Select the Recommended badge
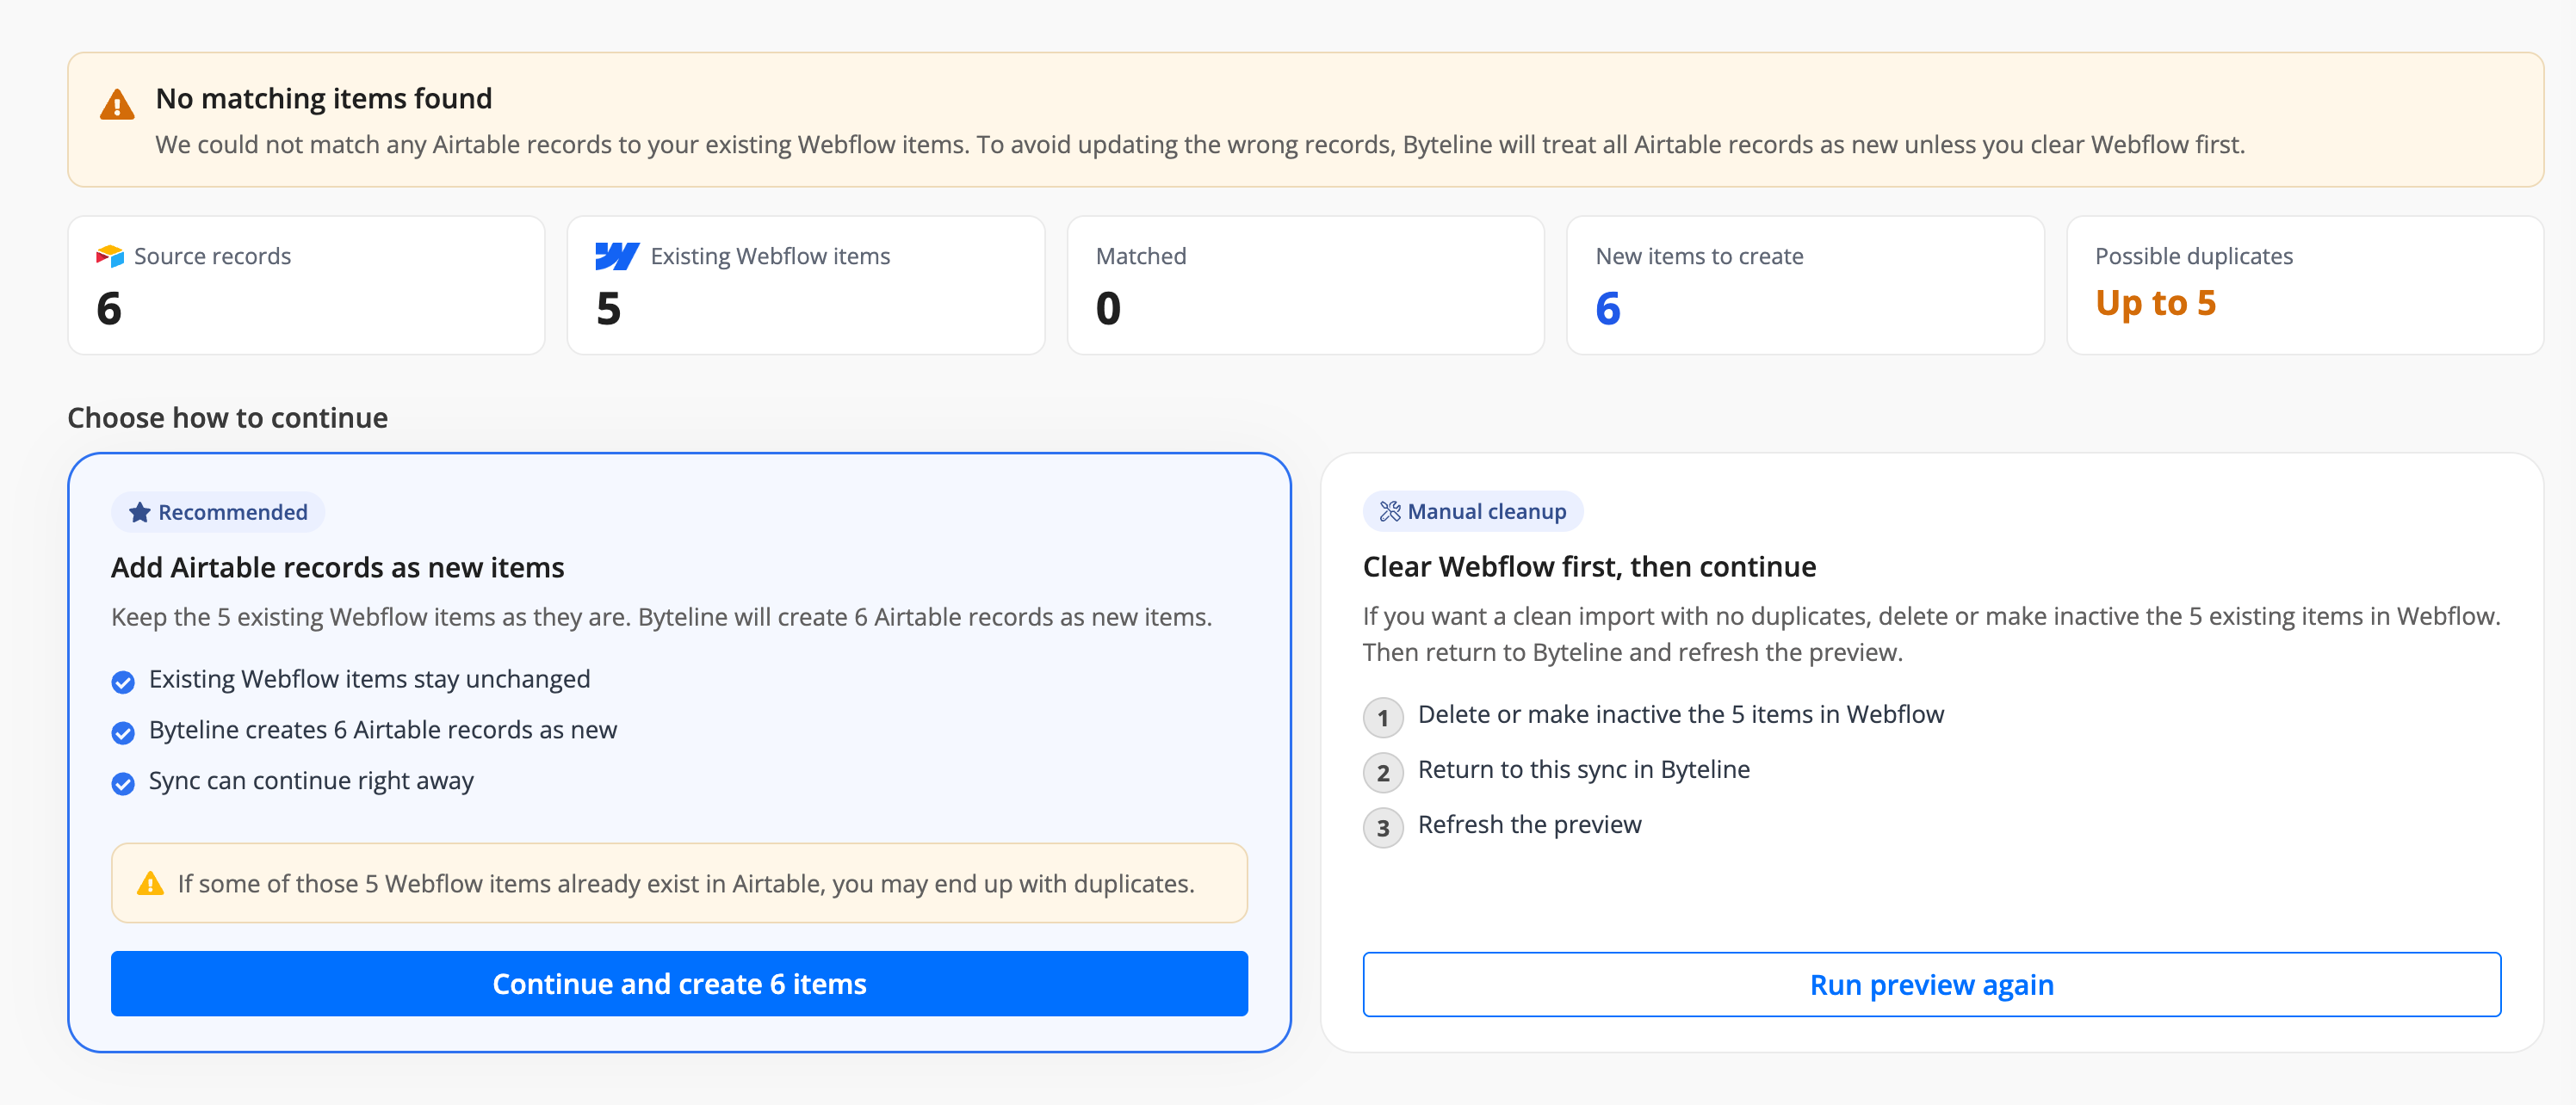The width and height of the screenshot is (2576, 1105). pyautogui.click(x=218, y=512)
